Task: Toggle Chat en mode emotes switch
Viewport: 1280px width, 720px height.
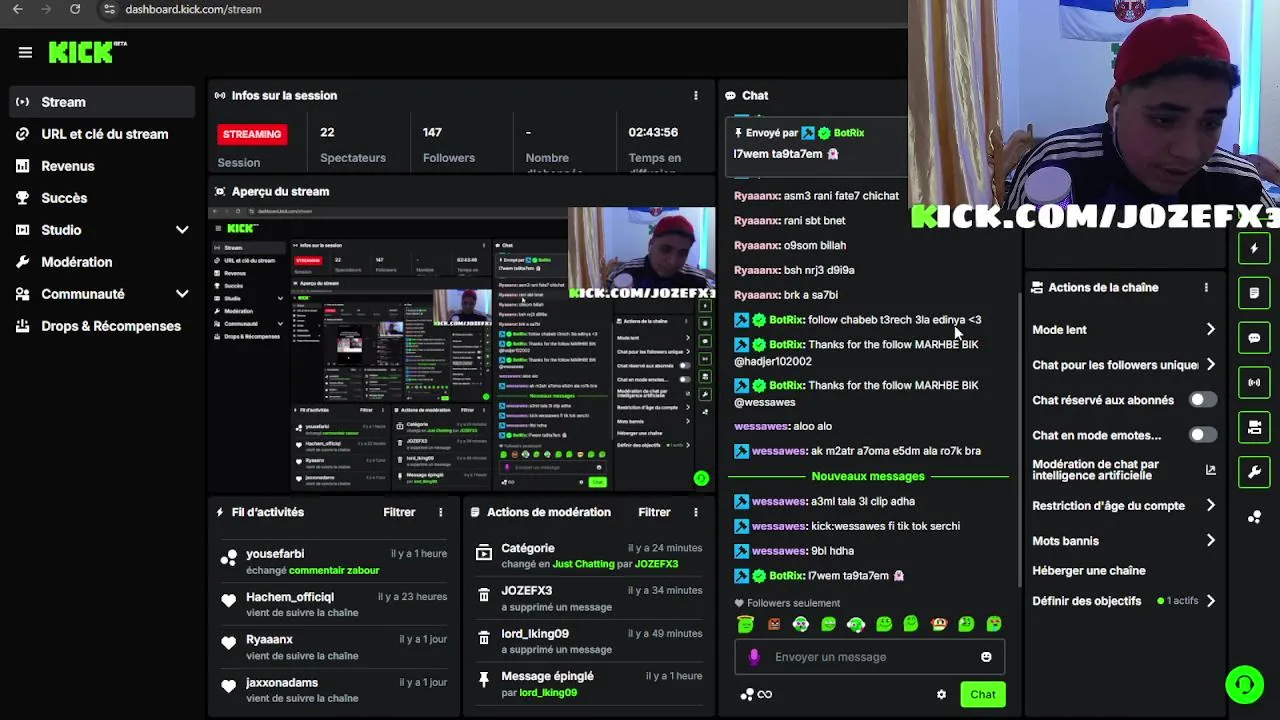Action: pyautogui.click(x=1203, y=435)
